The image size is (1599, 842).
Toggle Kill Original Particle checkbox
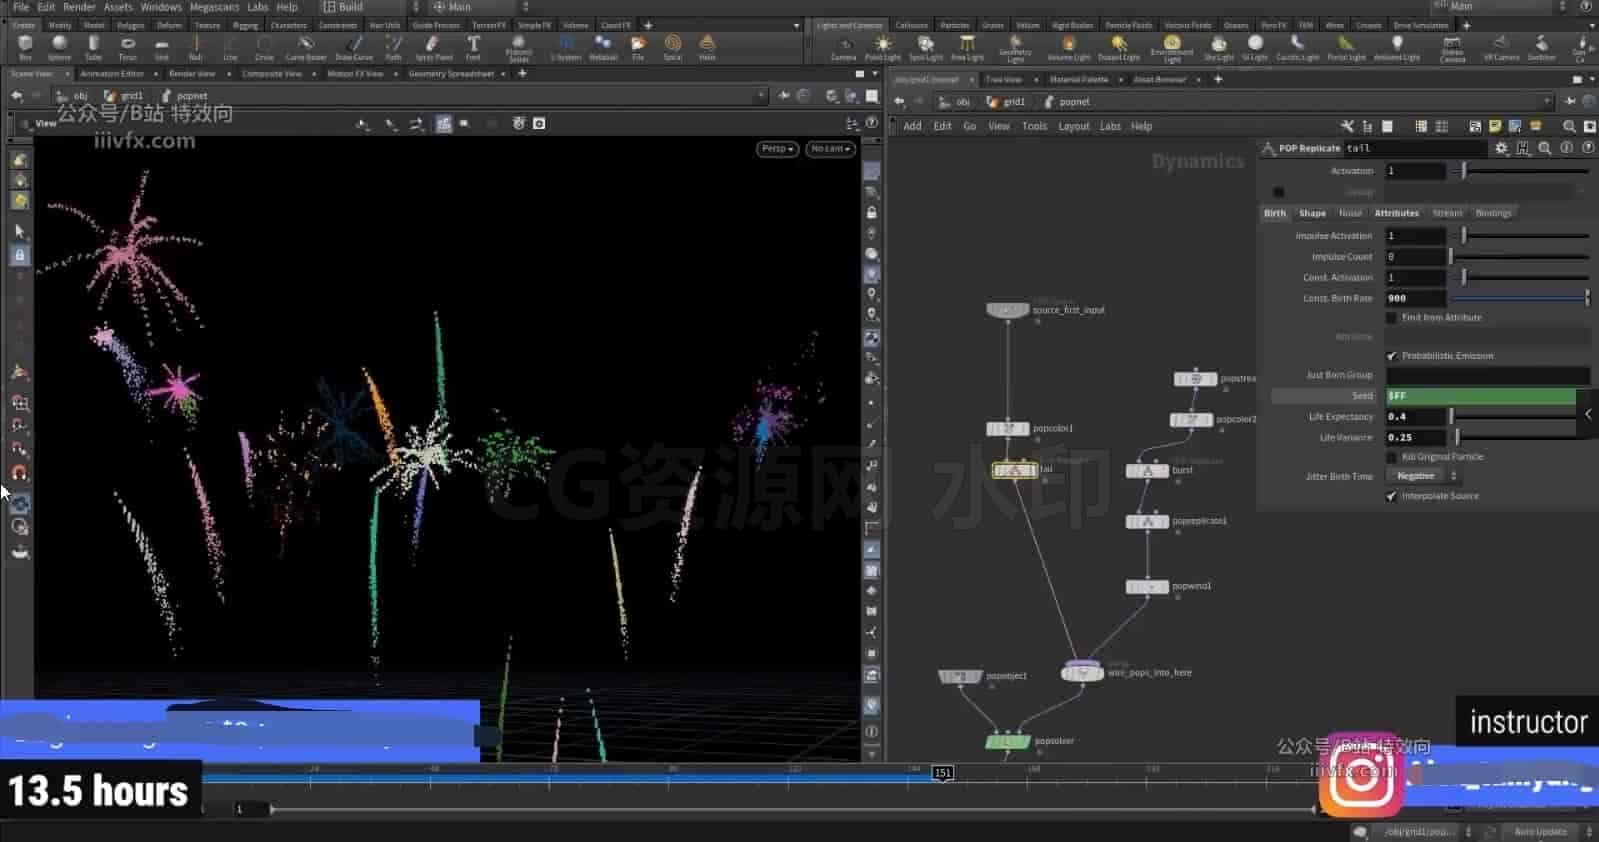(1391, 457)
